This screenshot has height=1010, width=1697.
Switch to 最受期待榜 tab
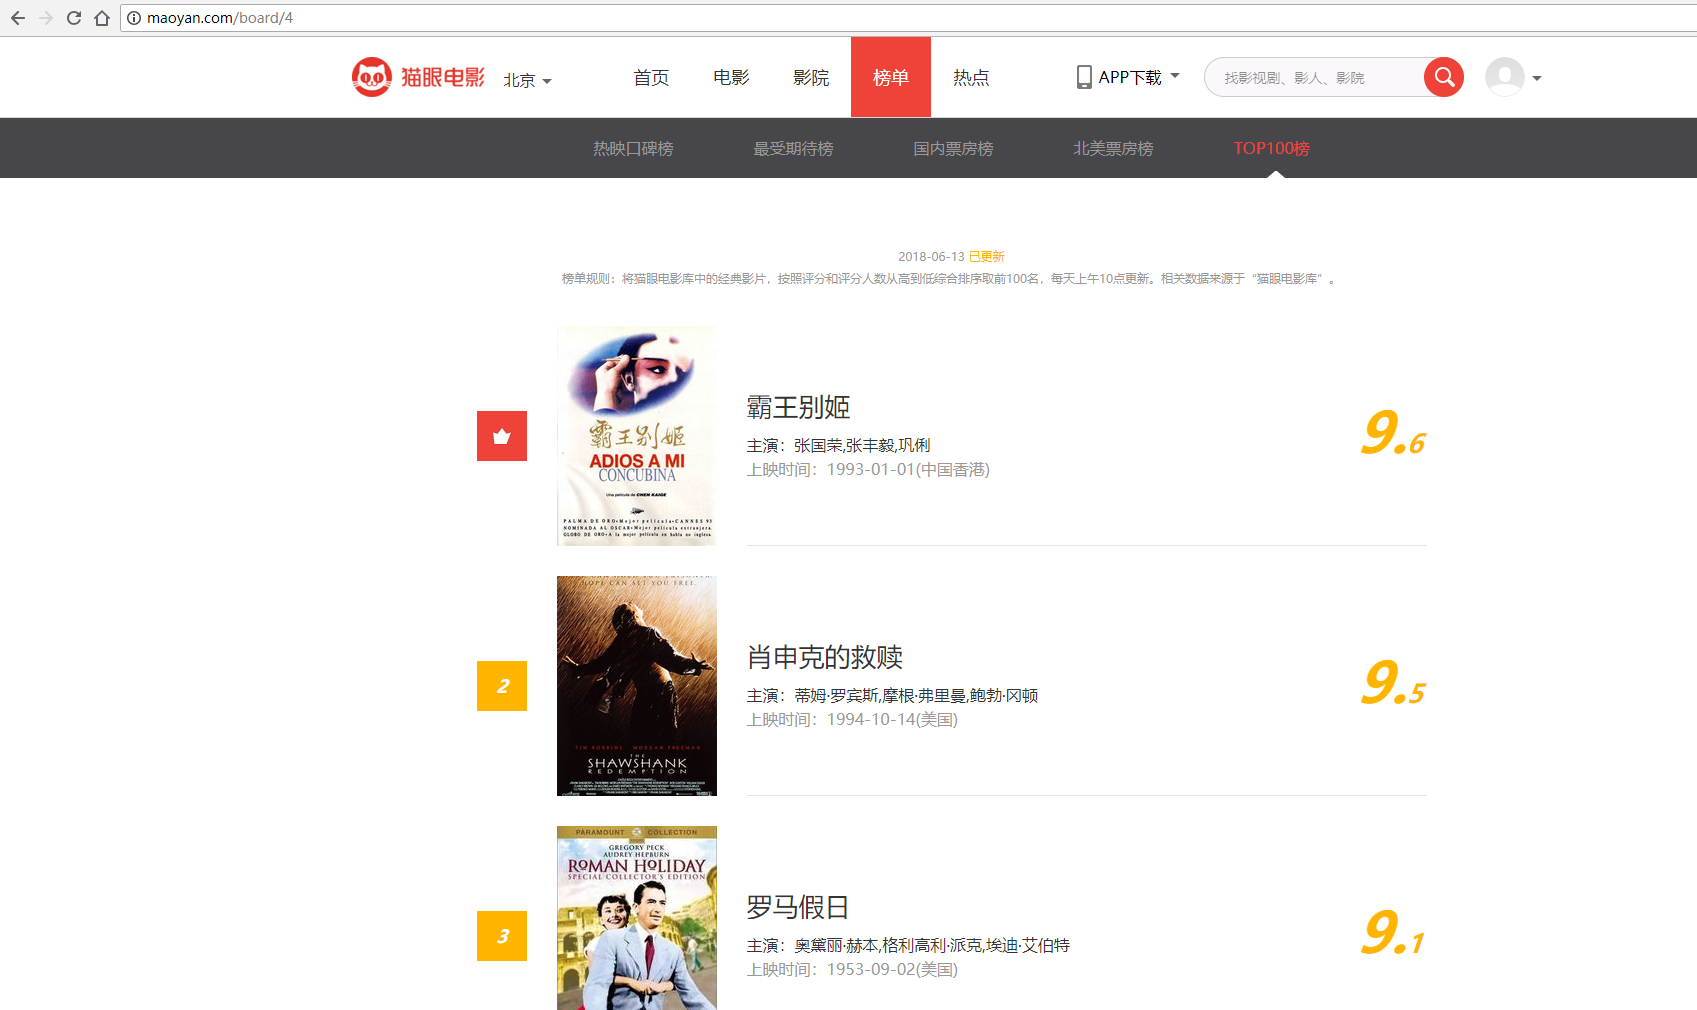(x=793, y=148)
